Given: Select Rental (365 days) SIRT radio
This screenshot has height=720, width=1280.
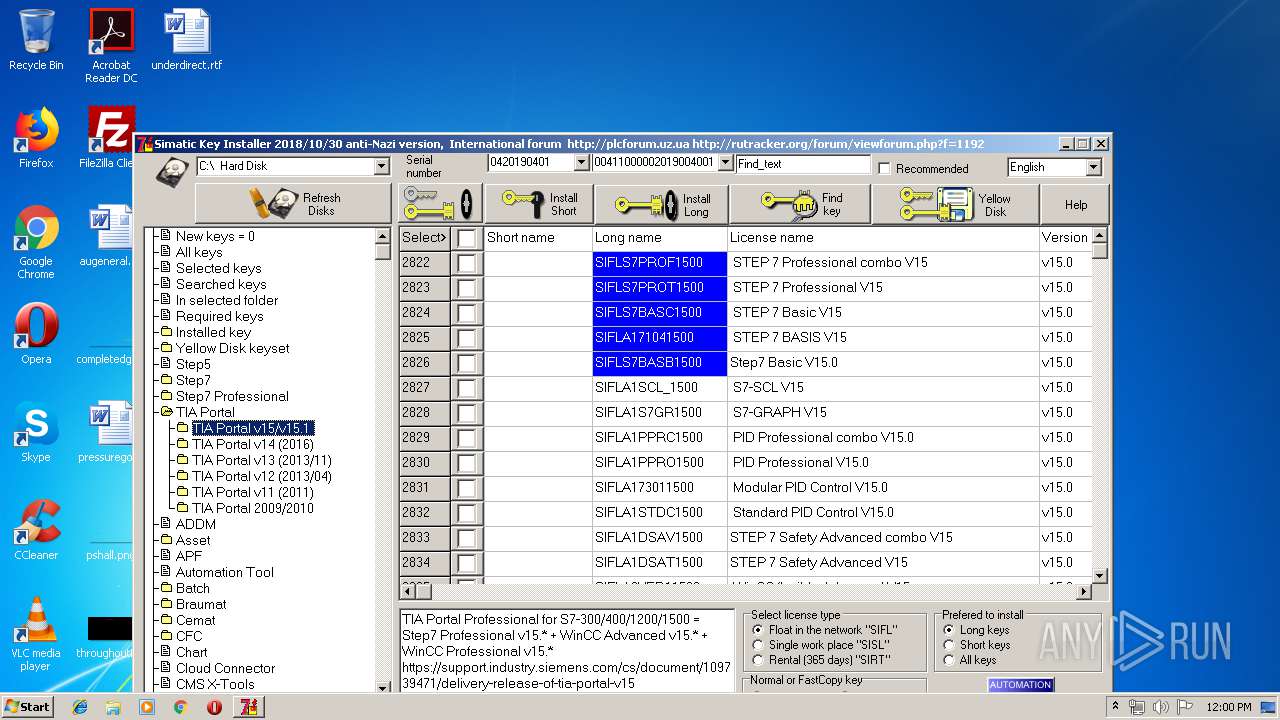Looking at the screenshot, I should (758, 660).
